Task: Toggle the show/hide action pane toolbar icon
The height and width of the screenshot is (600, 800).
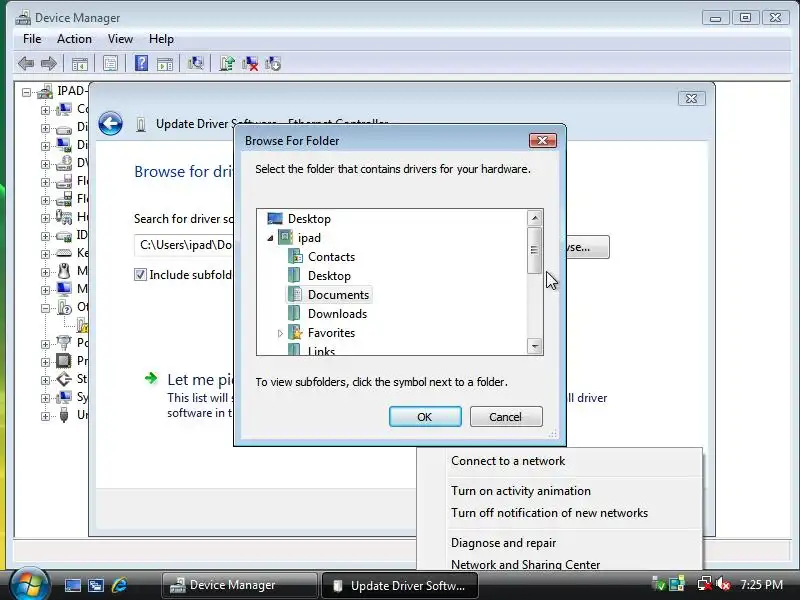Action: pos(165,64)
